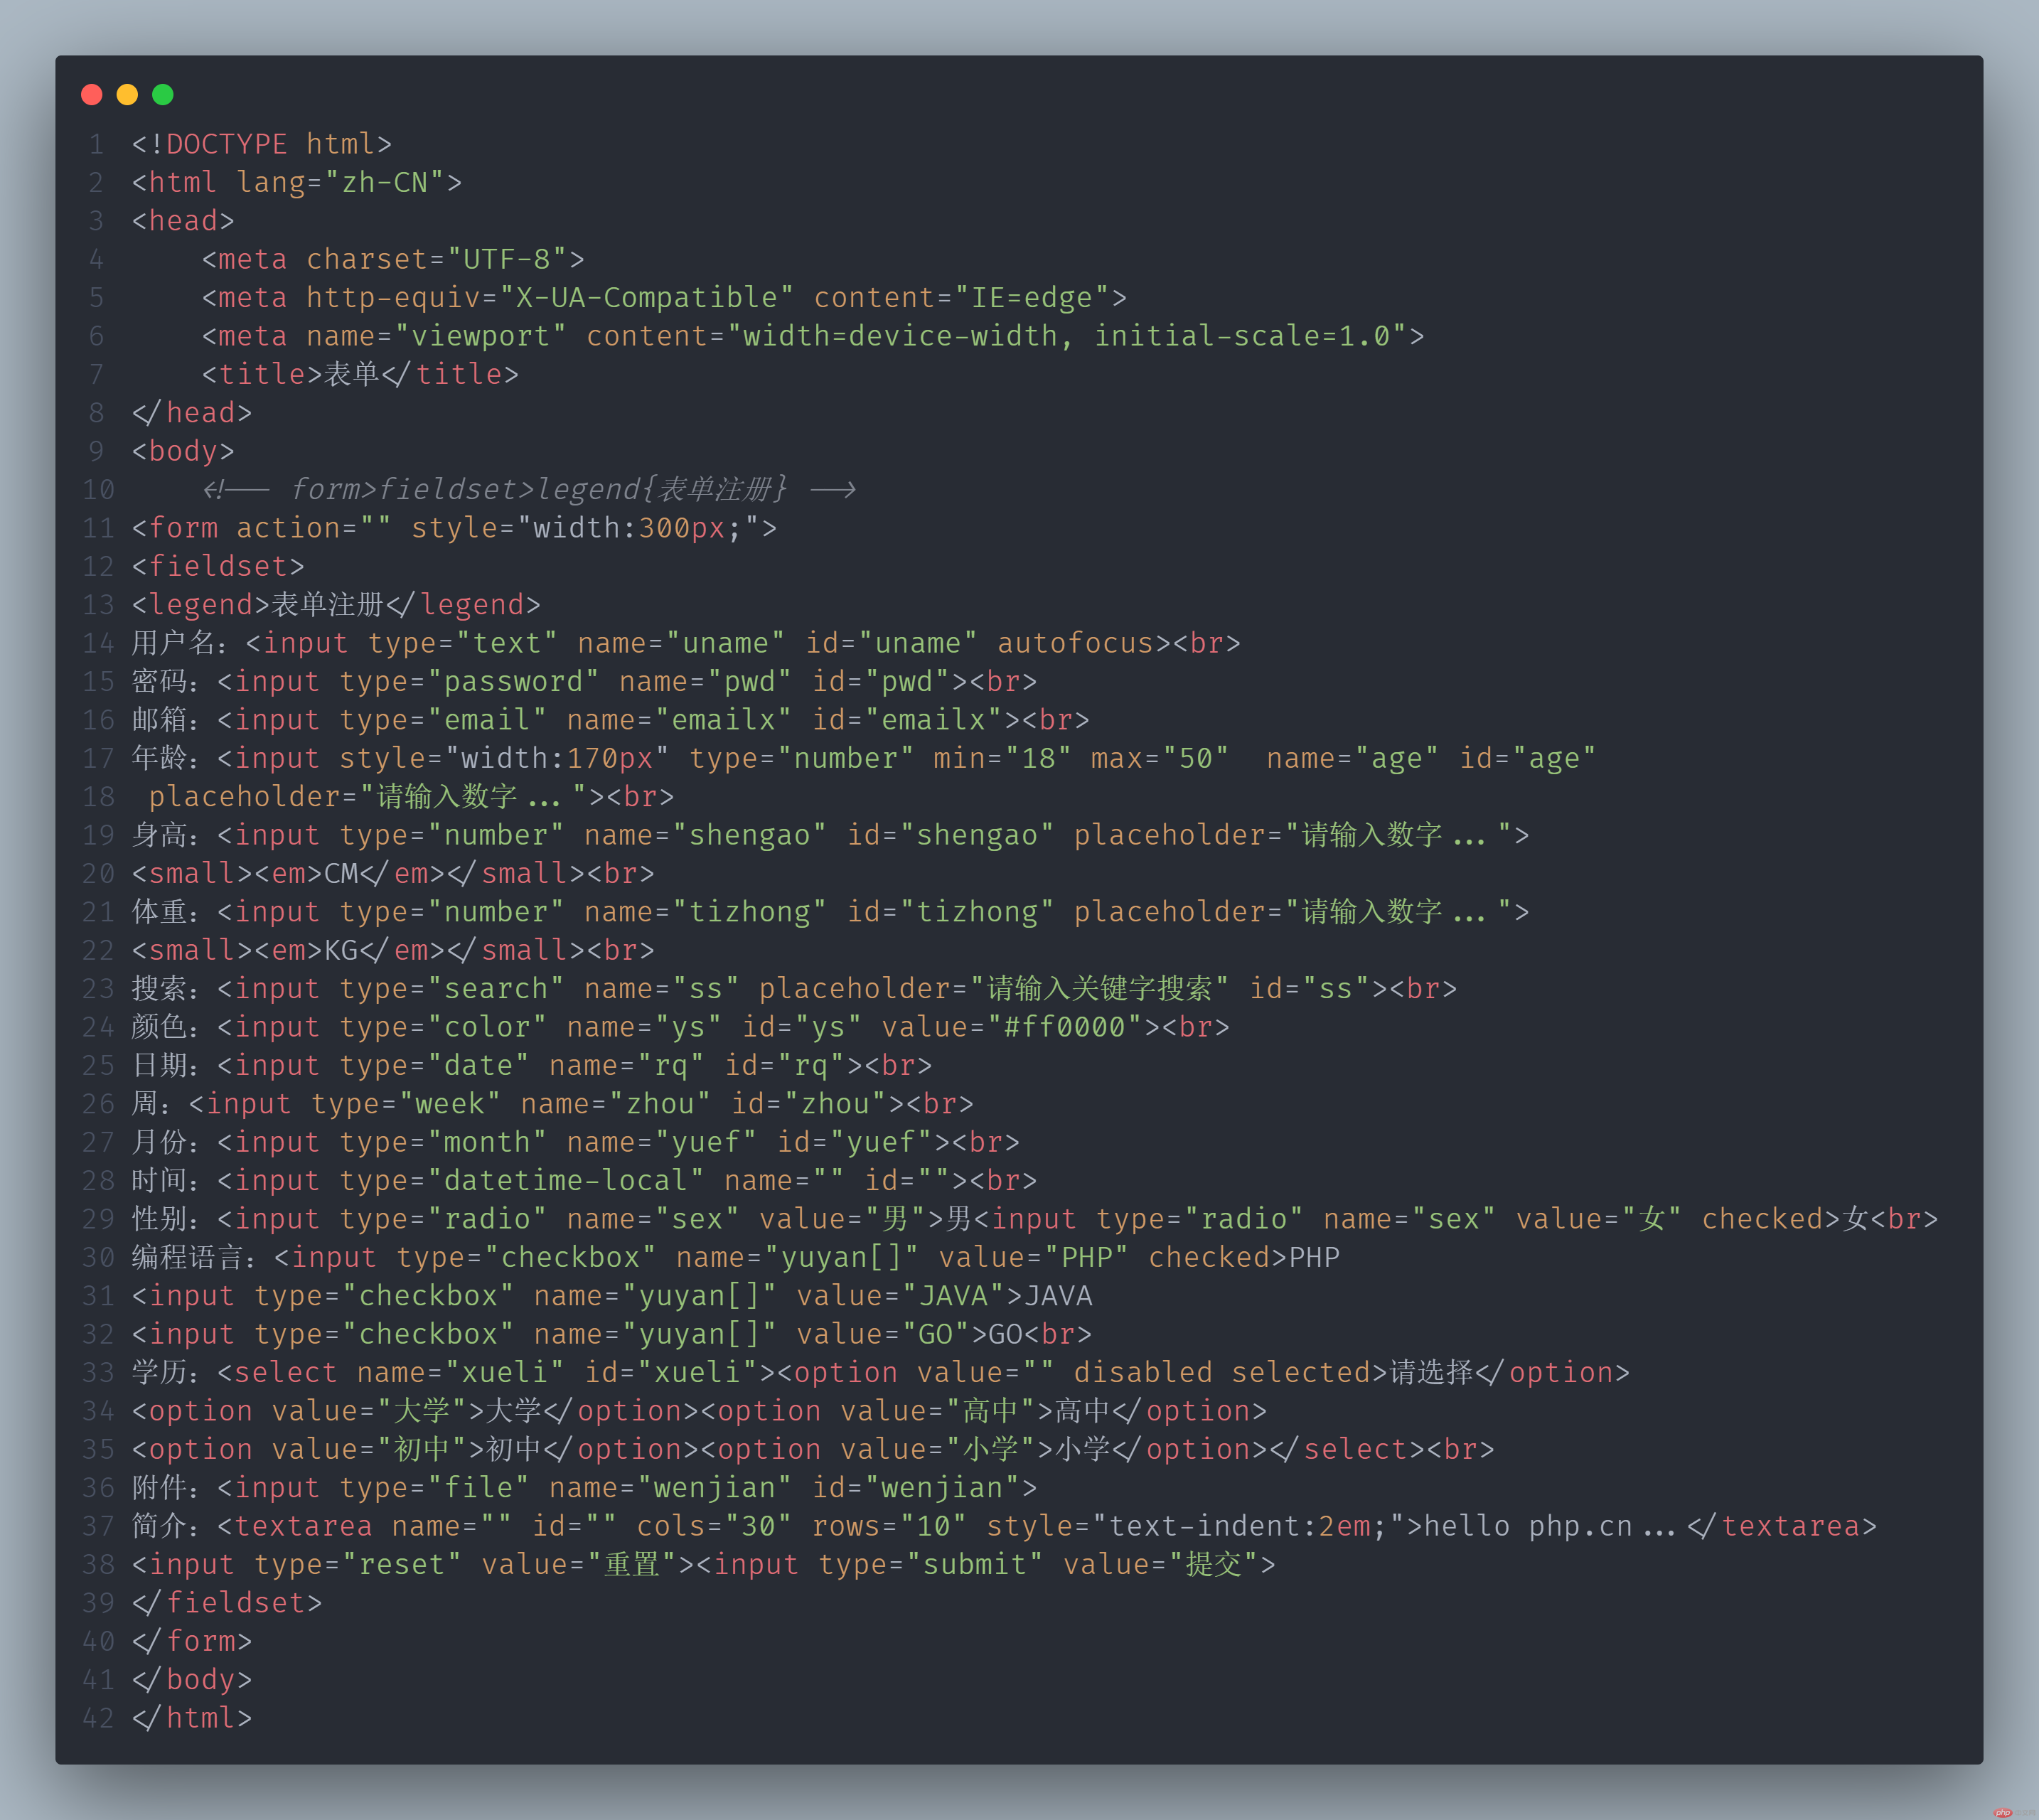The image size is (2039, 1820).
Task: Click the color value "#ff0000"
Action: click(x=1065, y=1027)
